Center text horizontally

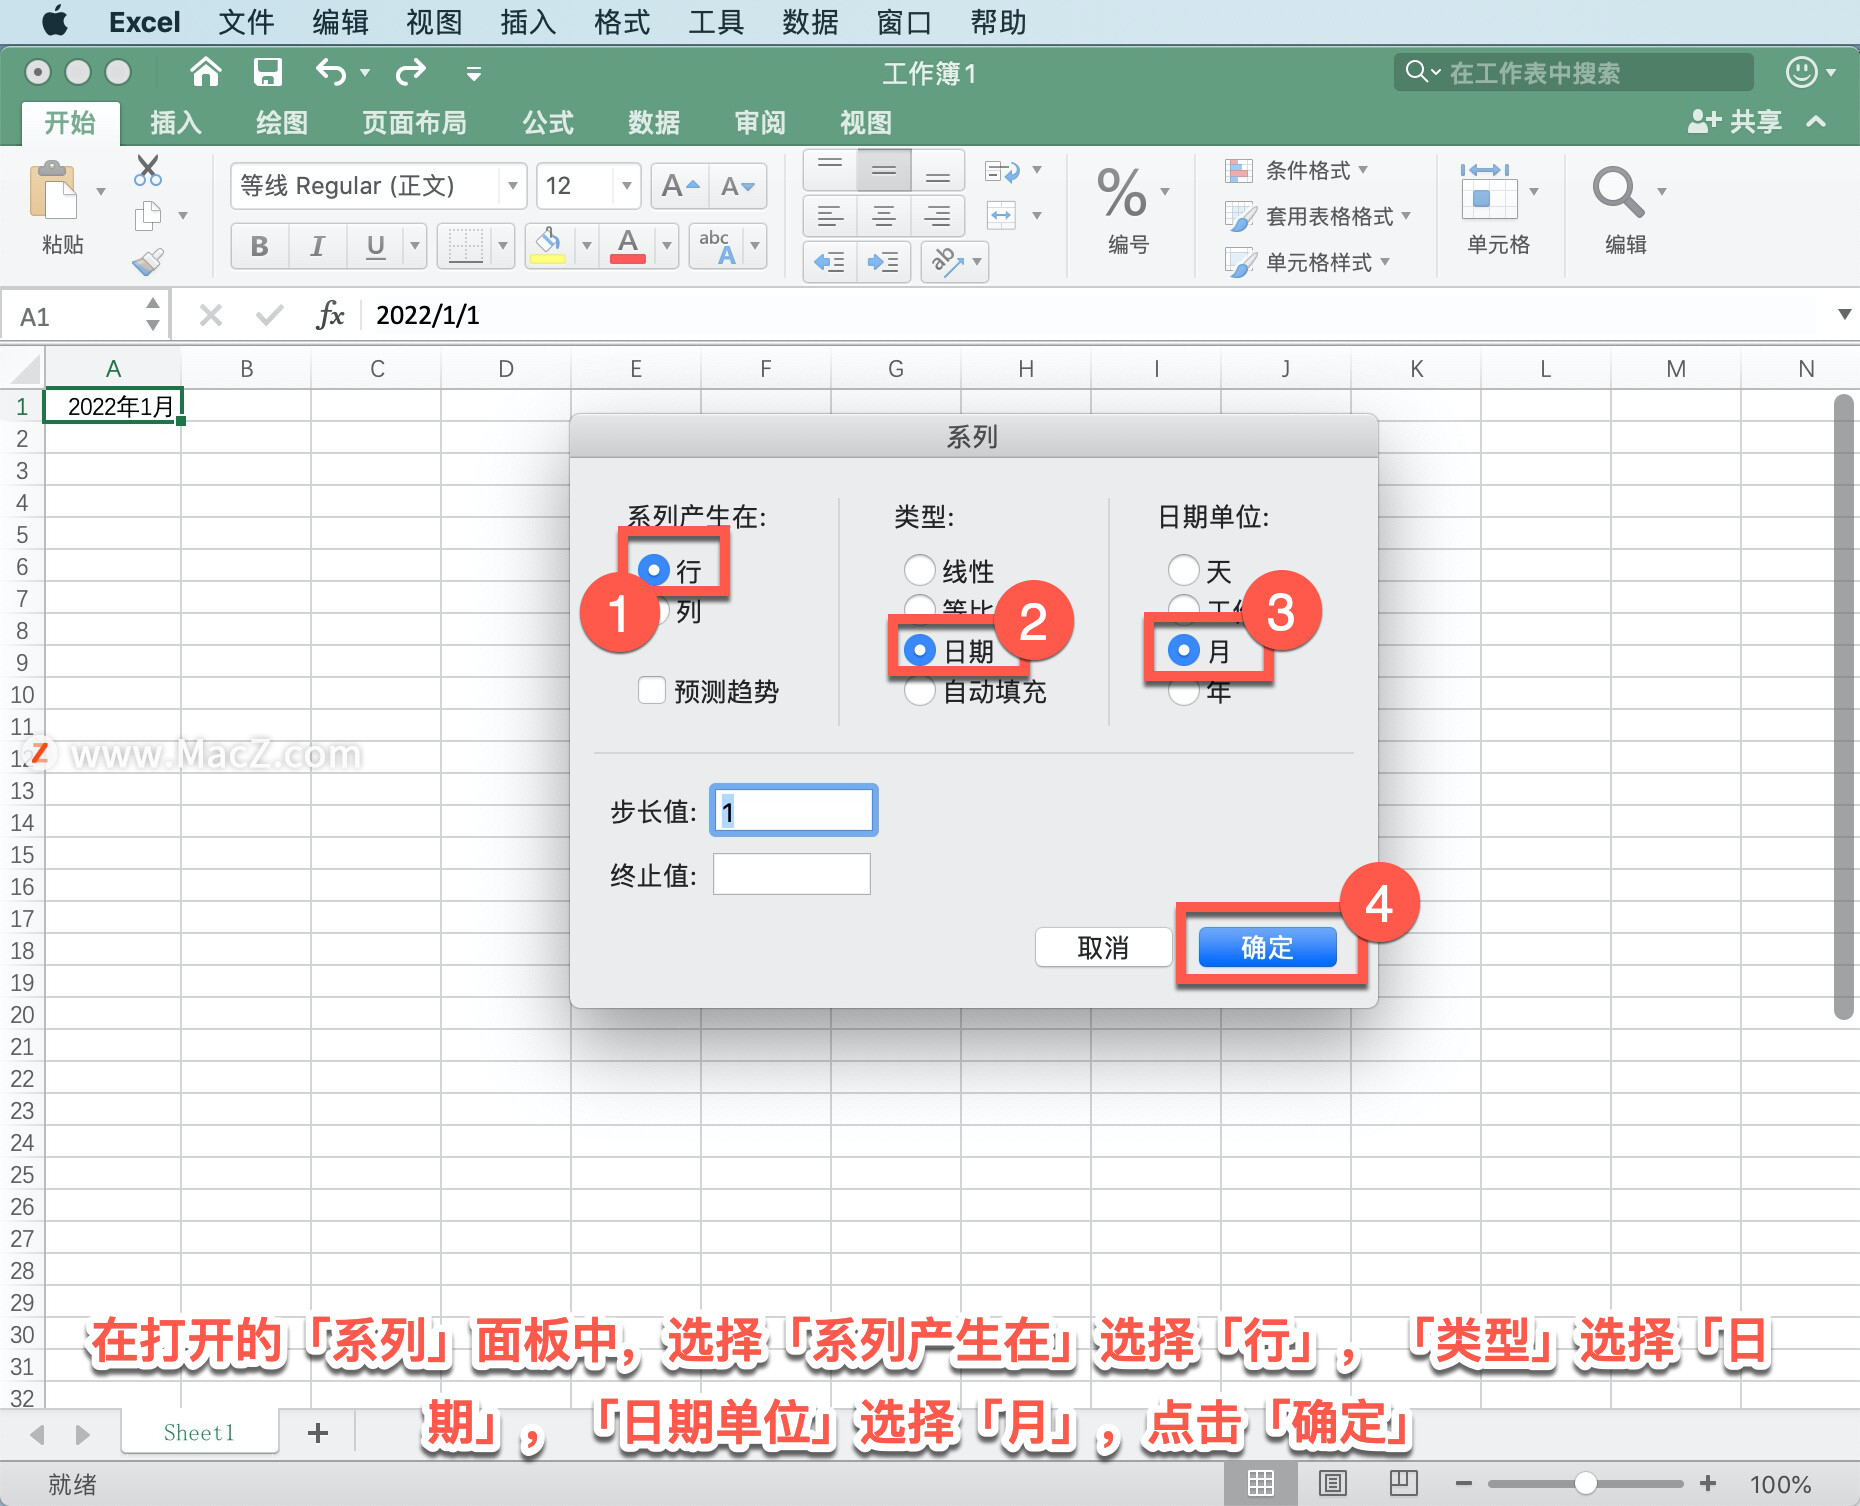[884, 216]
